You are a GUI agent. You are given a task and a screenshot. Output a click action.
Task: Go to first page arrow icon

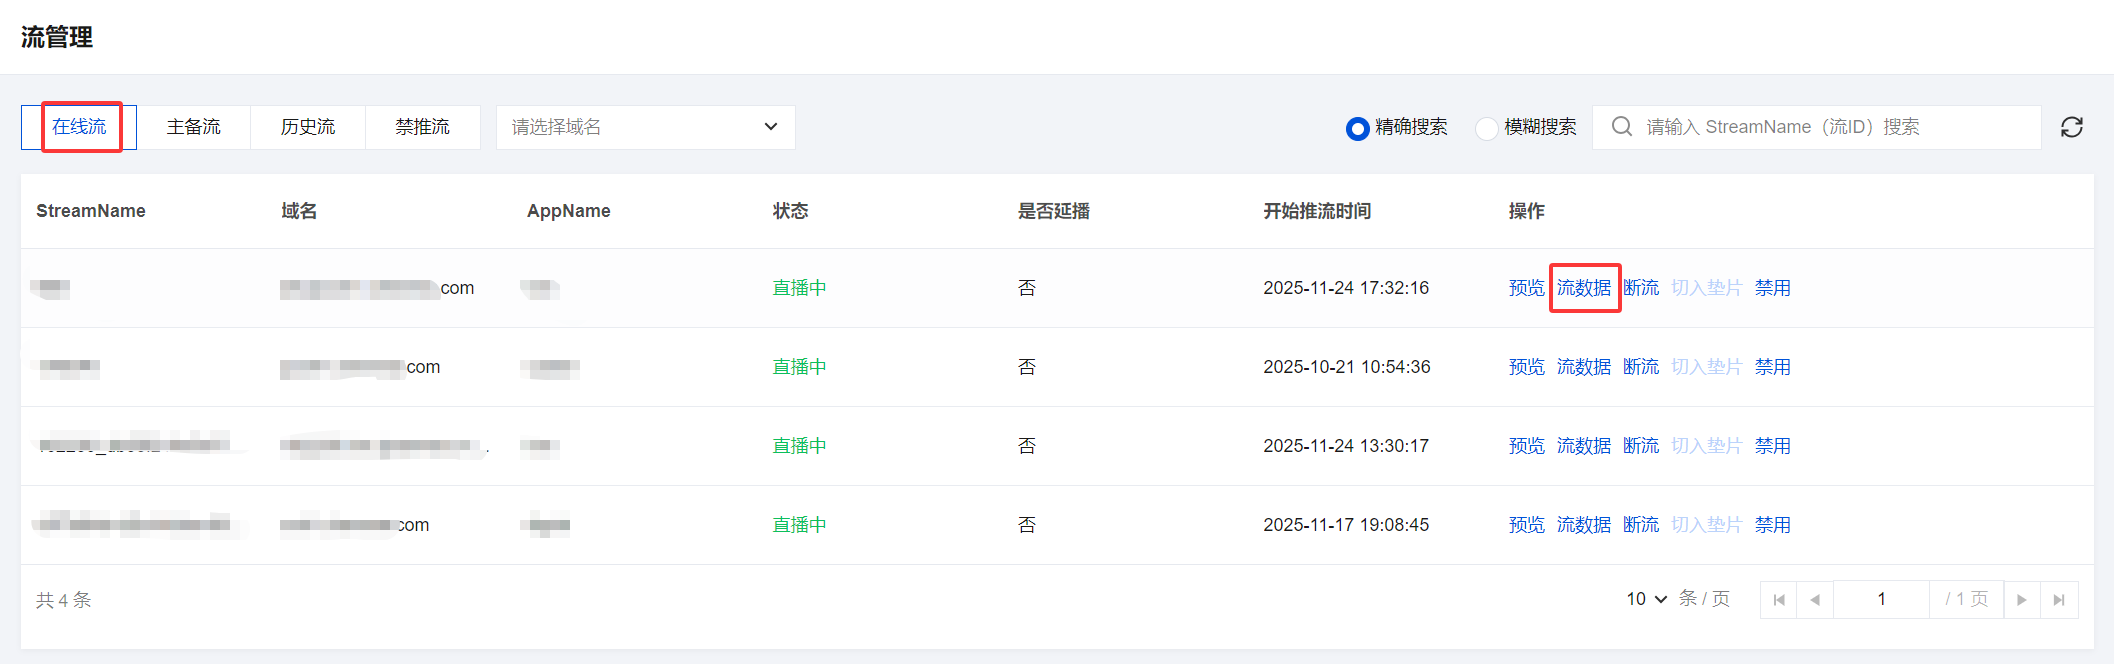pyautogui.click(x=1778, y=600)
